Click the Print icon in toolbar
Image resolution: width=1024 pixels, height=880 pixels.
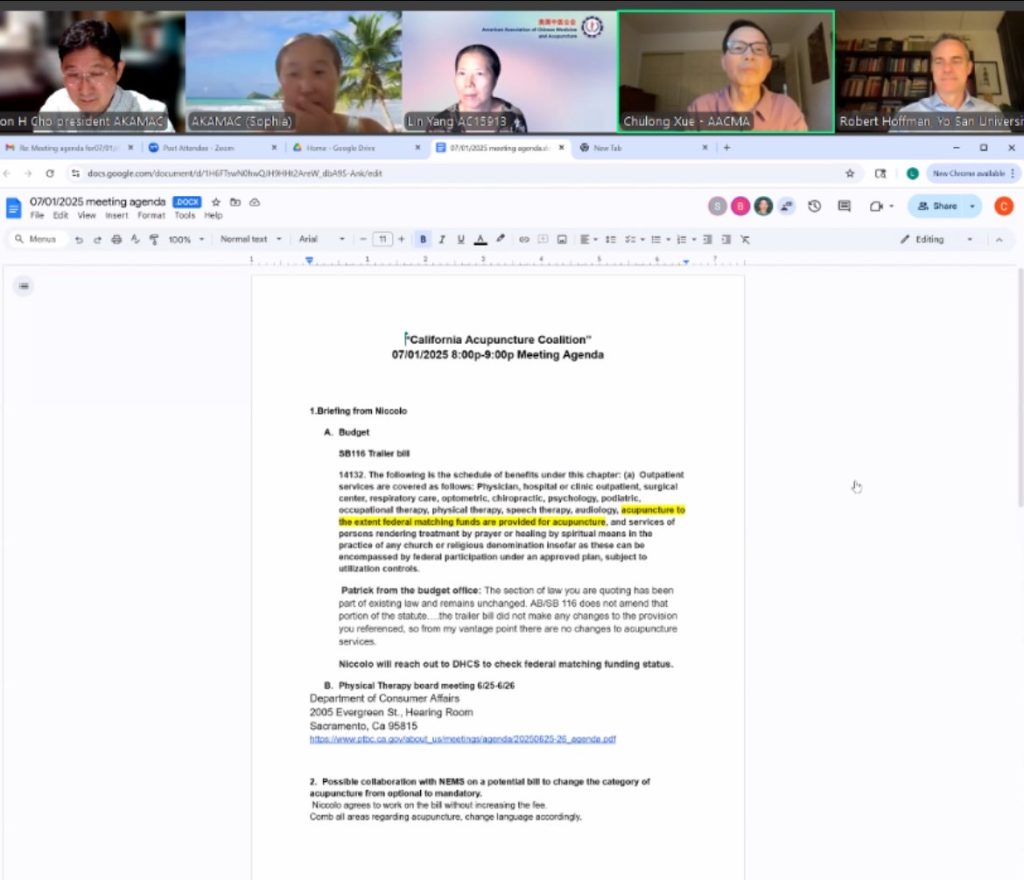click(117, 240)
